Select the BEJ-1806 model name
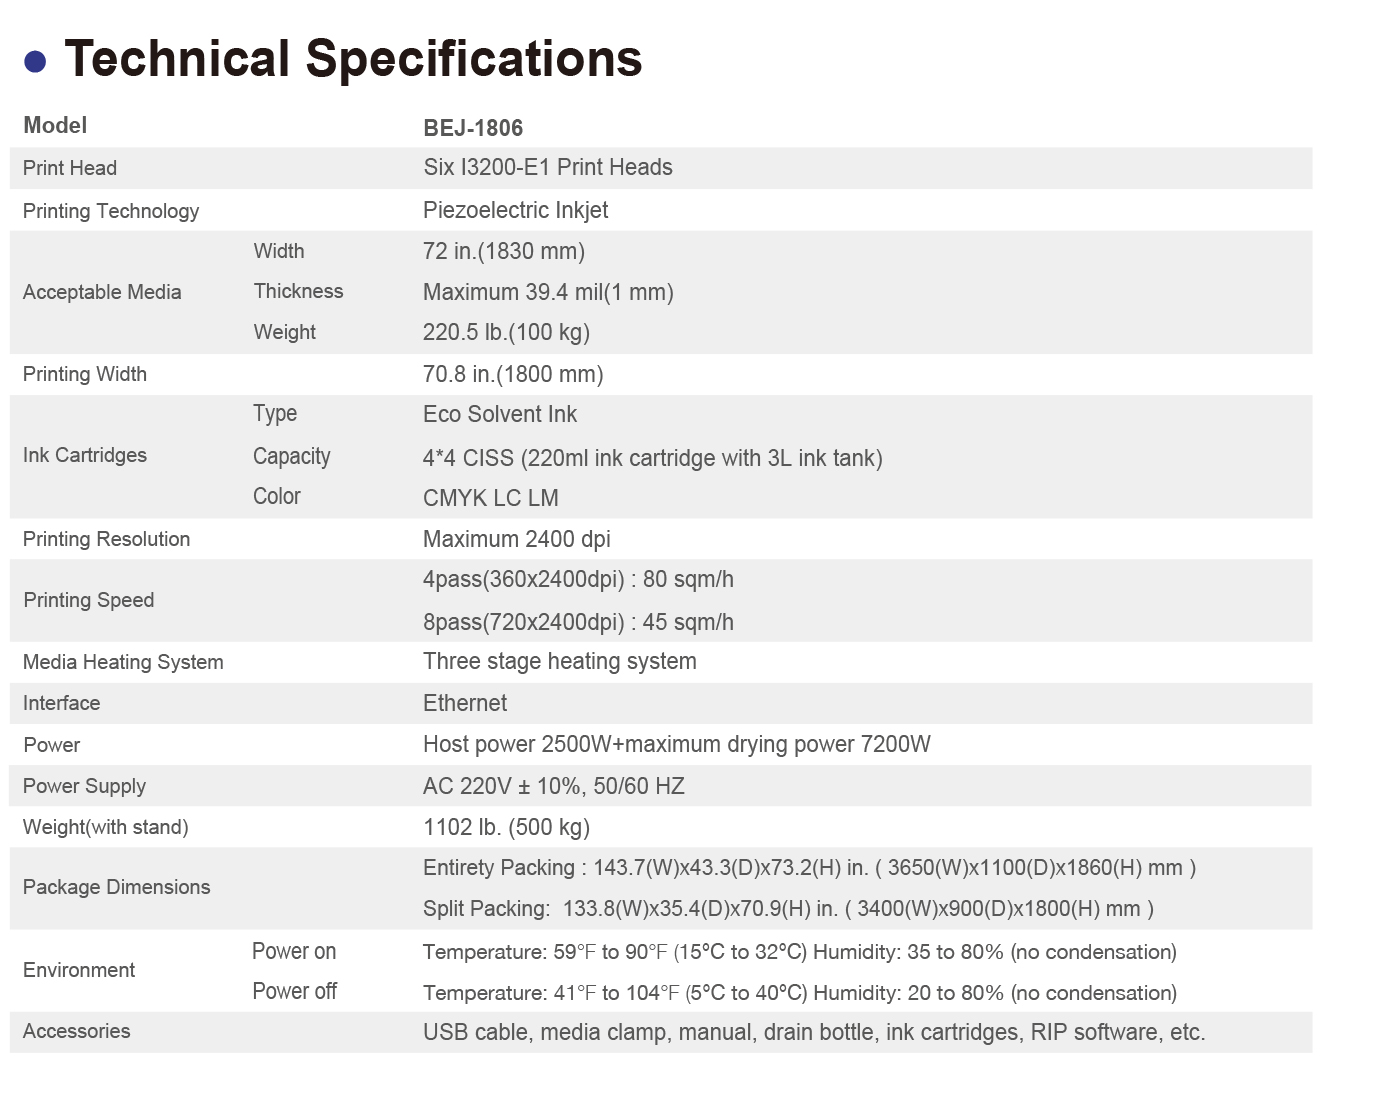This screenshot has width=1396, height=1112. 473,128
